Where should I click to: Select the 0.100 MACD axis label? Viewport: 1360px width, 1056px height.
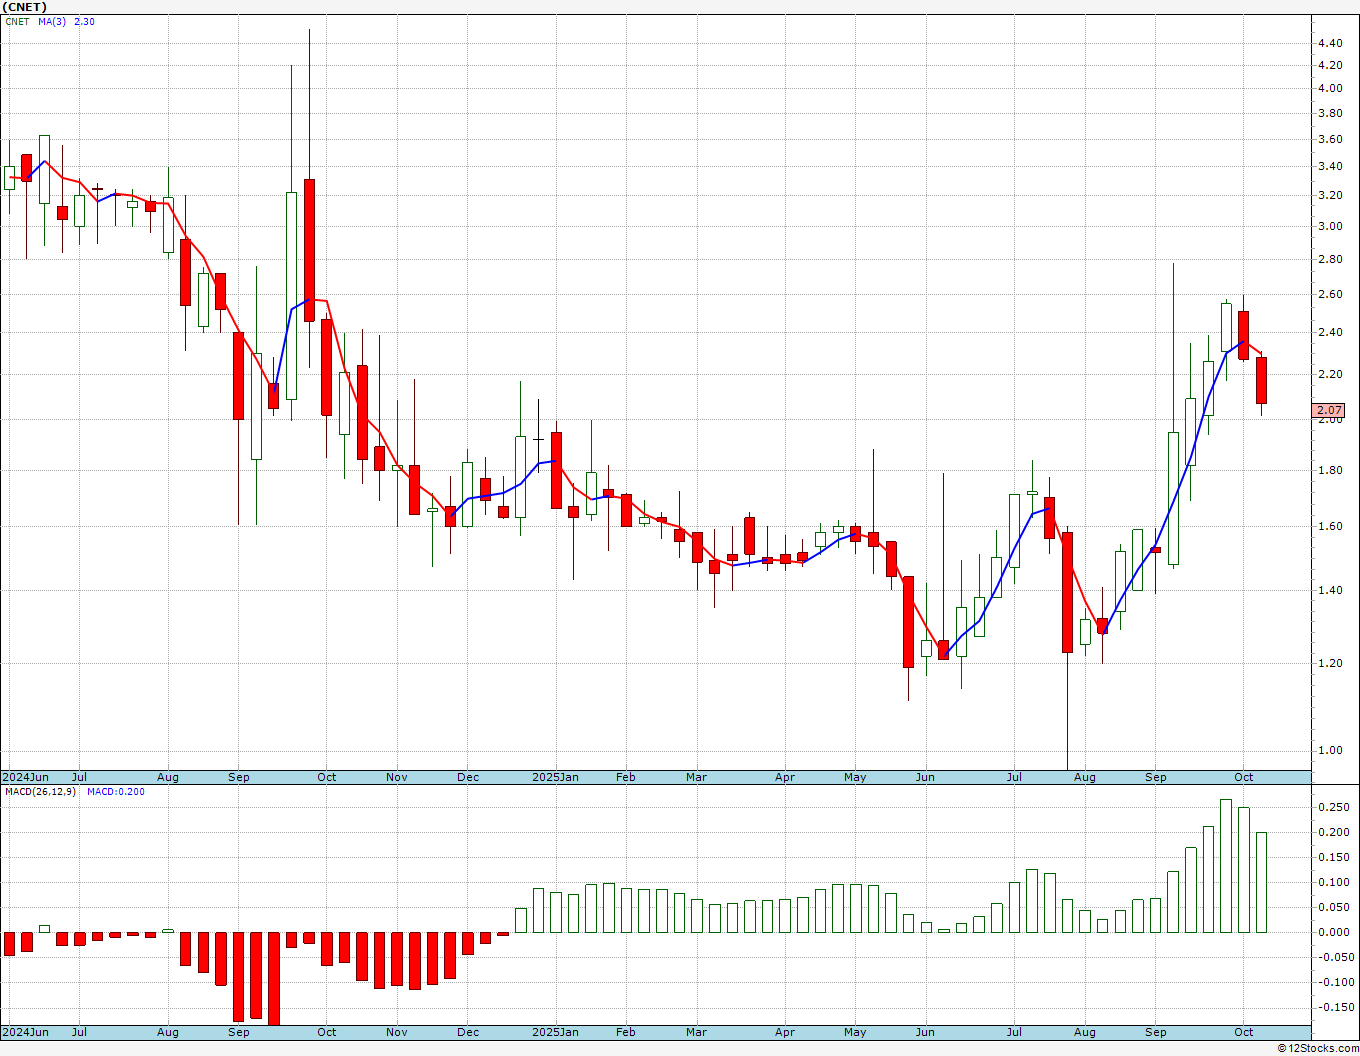(x=1333, y=882)
